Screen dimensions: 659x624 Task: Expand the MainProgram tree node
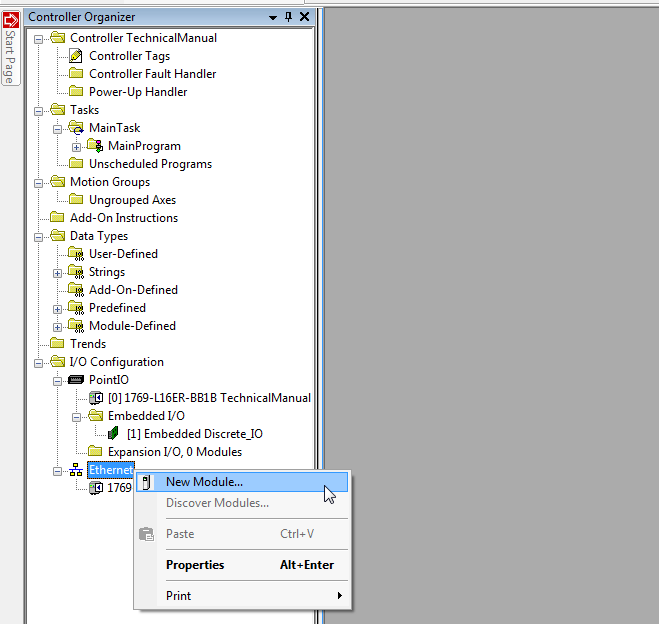click(x=76, y=146)
